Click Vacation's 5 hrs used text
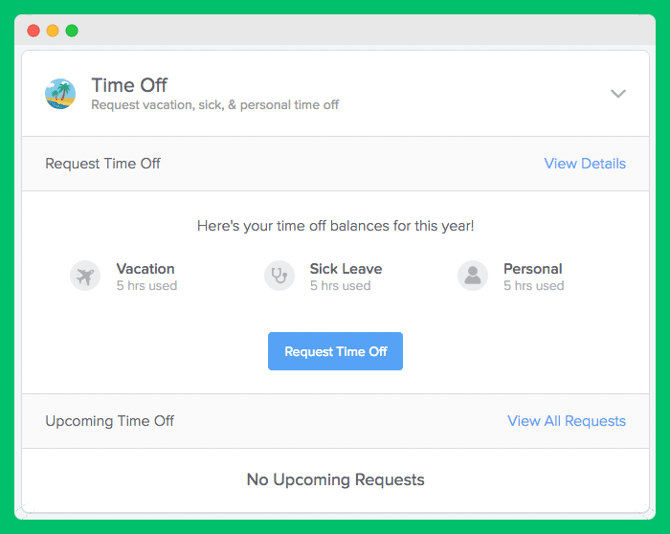The image size is (670, 534). pyautogui.click(x=147, y=285)
